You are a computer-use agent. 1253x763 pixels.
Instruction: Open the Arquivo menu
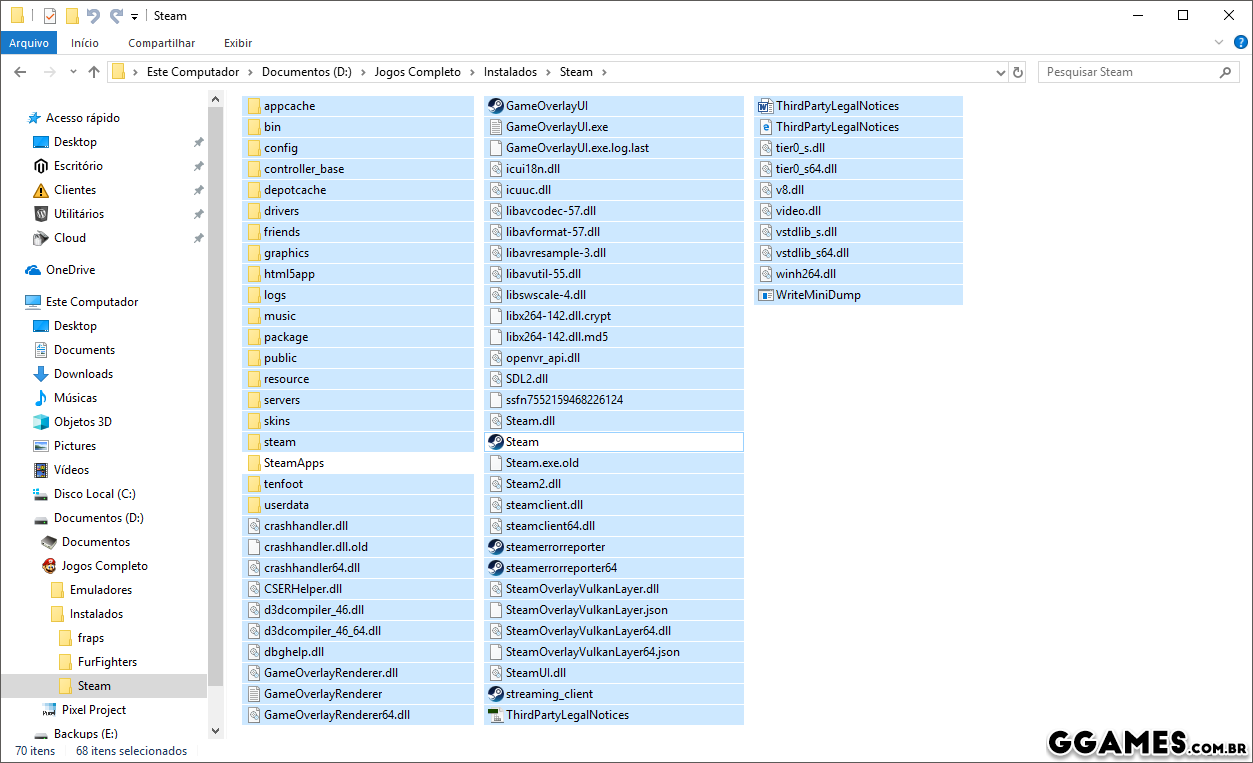pos(29,43)
